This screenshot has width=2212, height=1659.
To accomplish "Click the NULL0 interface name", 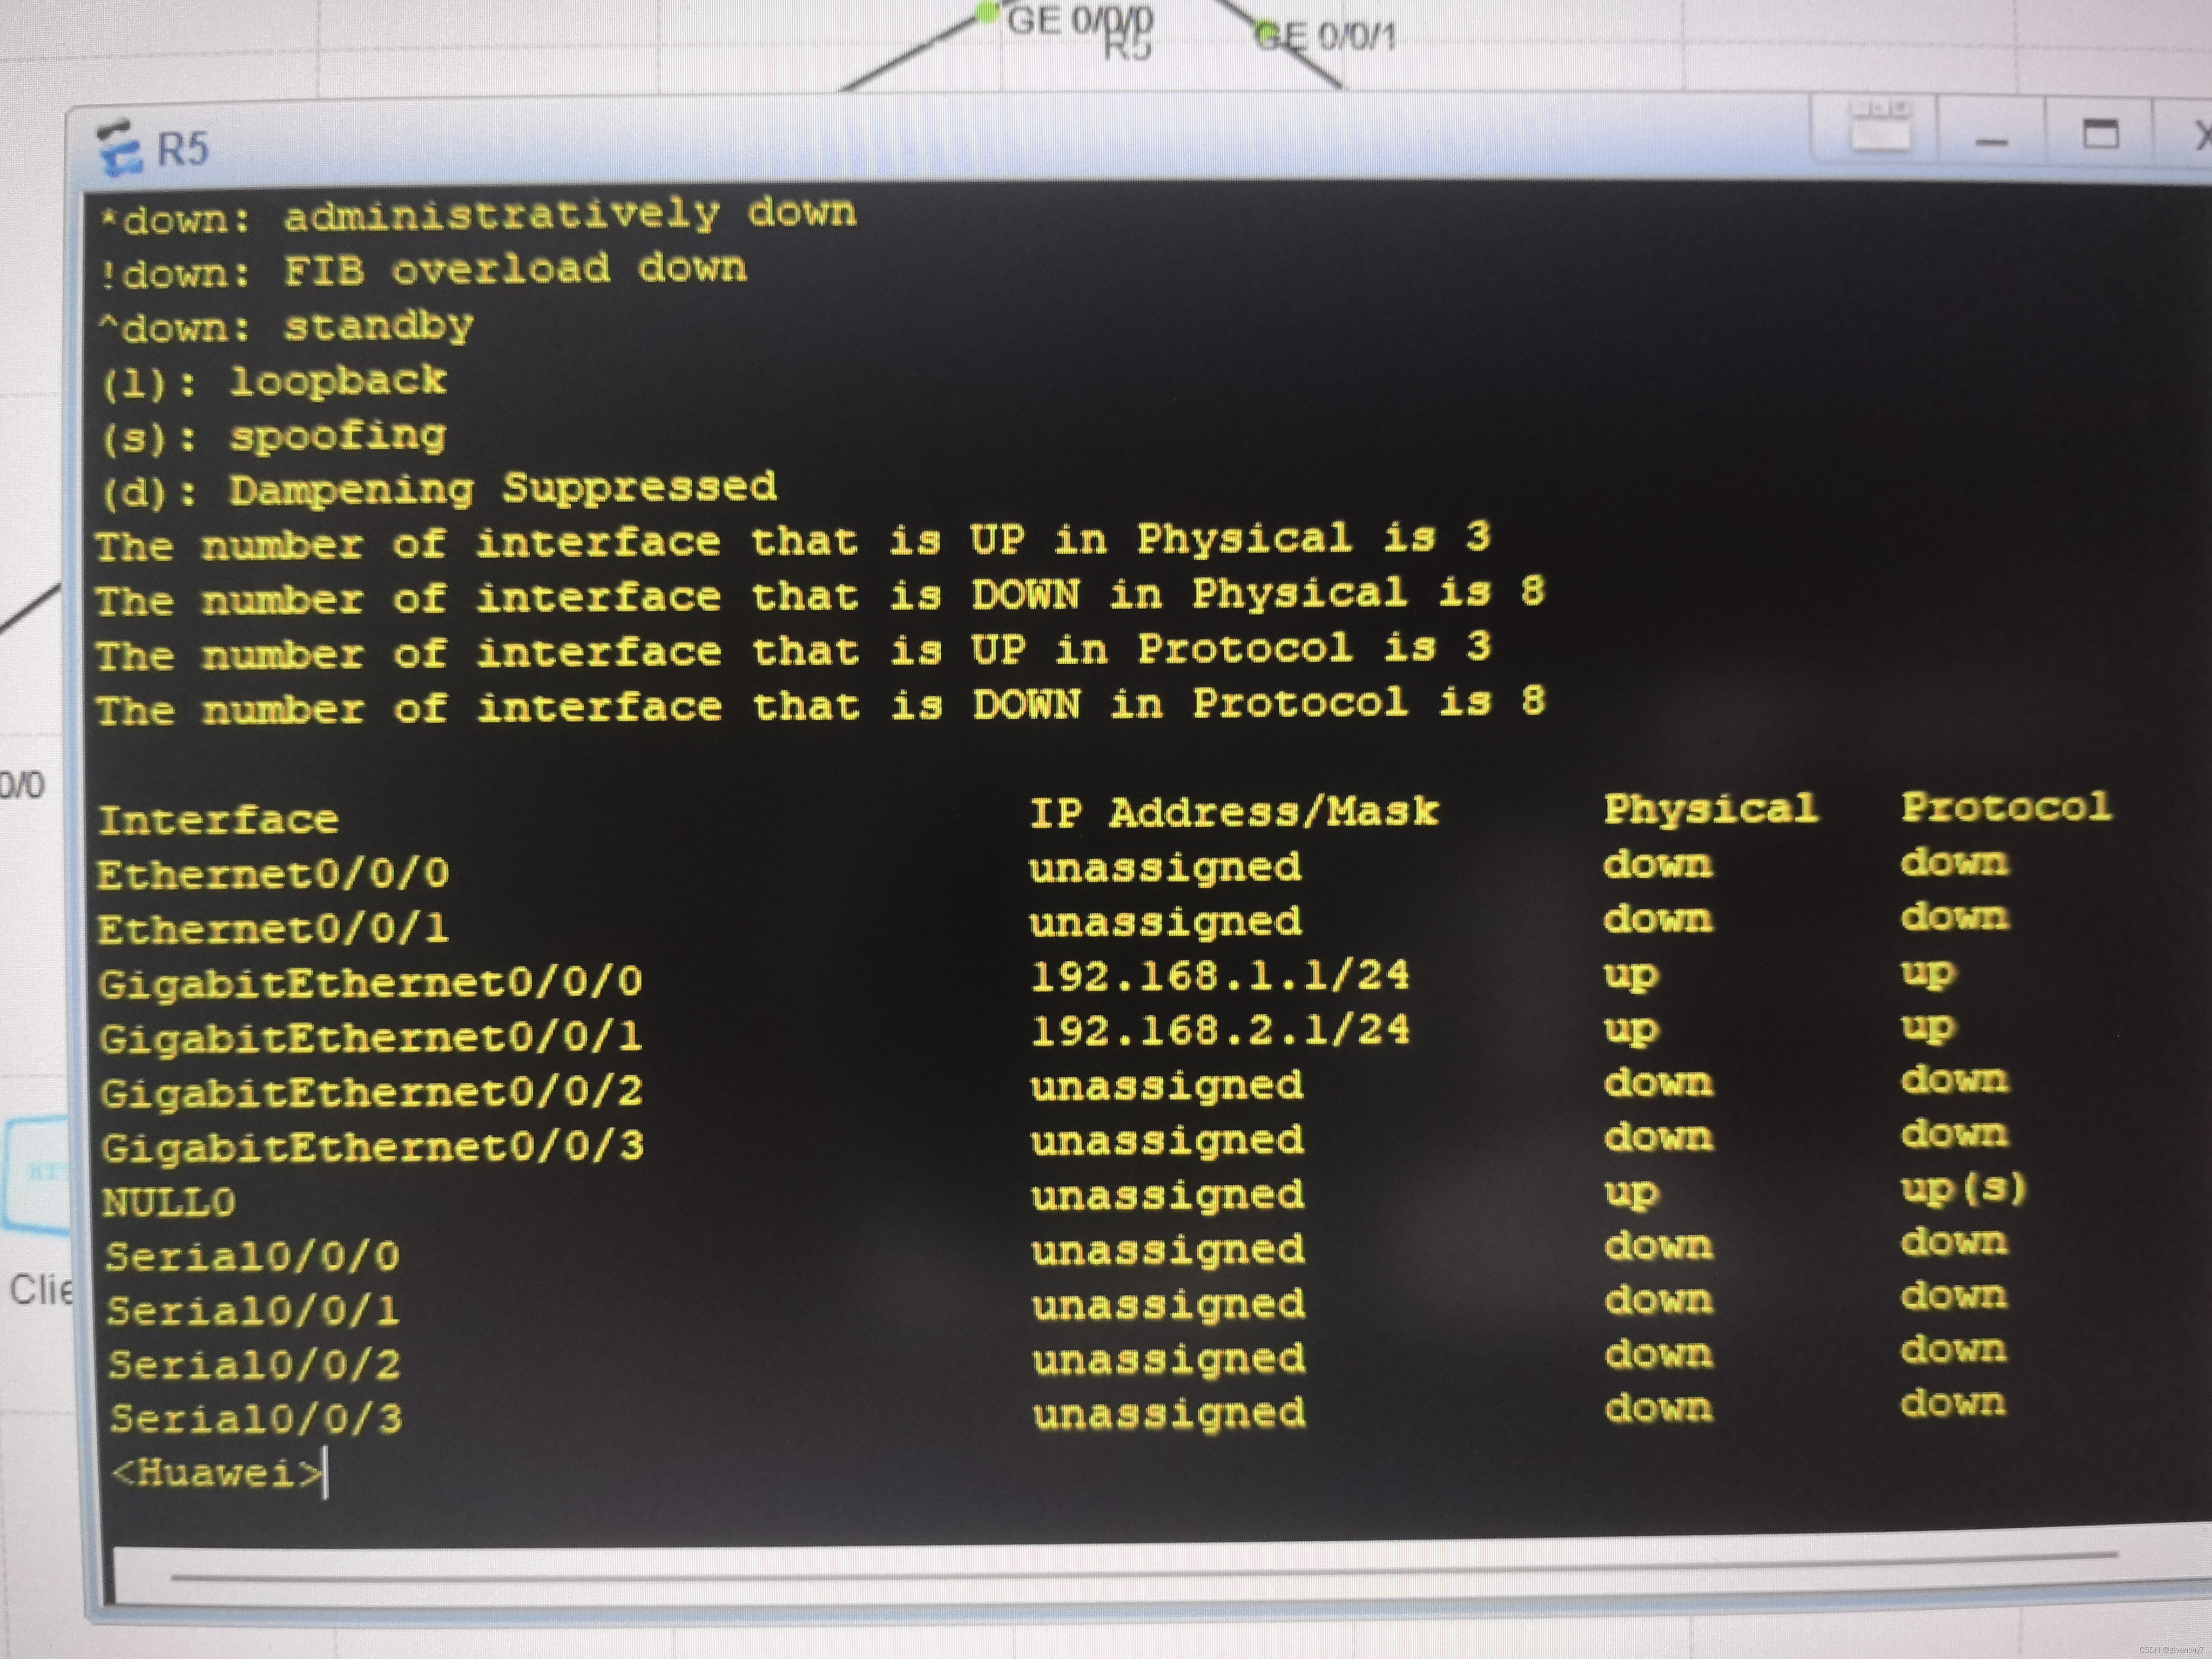I will point(169,1201).
